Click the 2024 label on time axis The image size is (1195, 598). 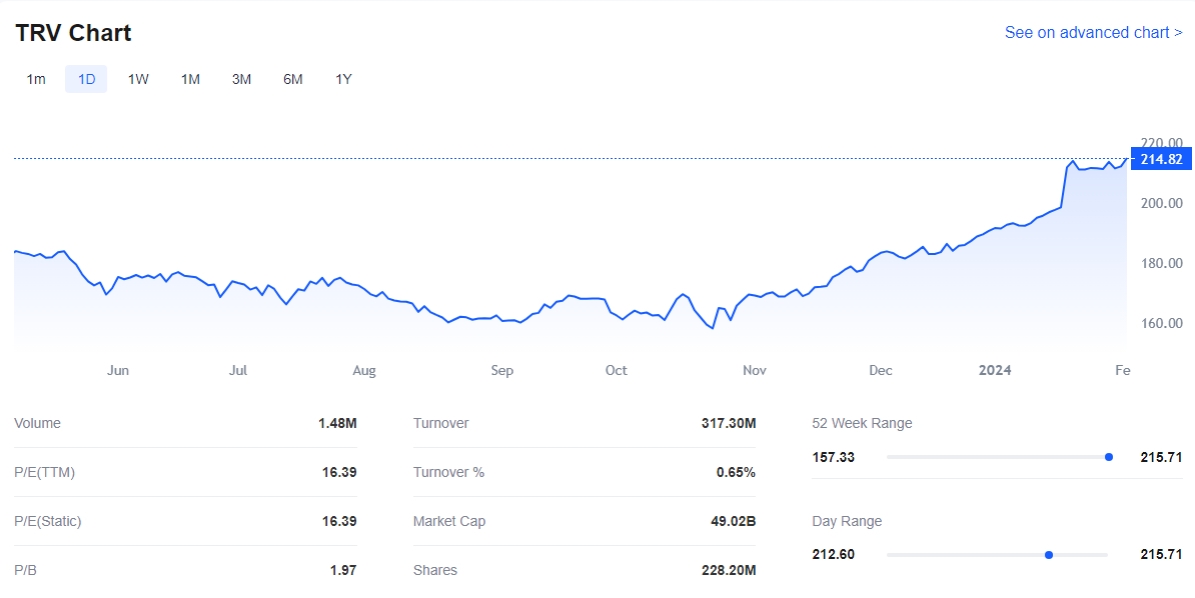pyautogui.click(x=994, y=370)
